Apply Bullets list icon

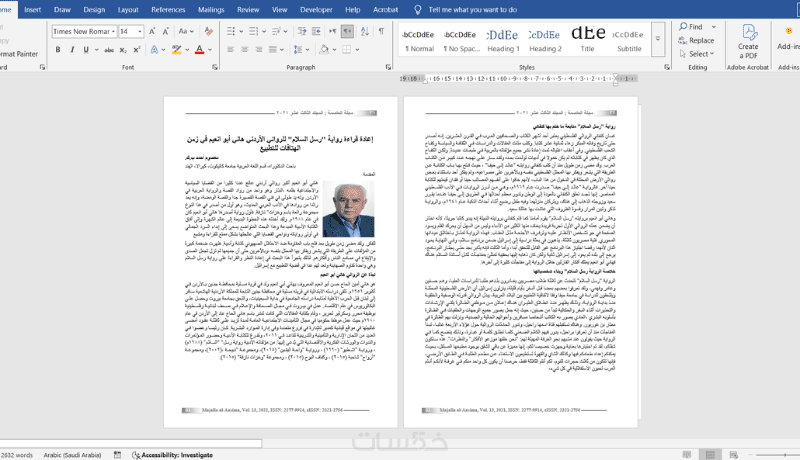(231, 32)
